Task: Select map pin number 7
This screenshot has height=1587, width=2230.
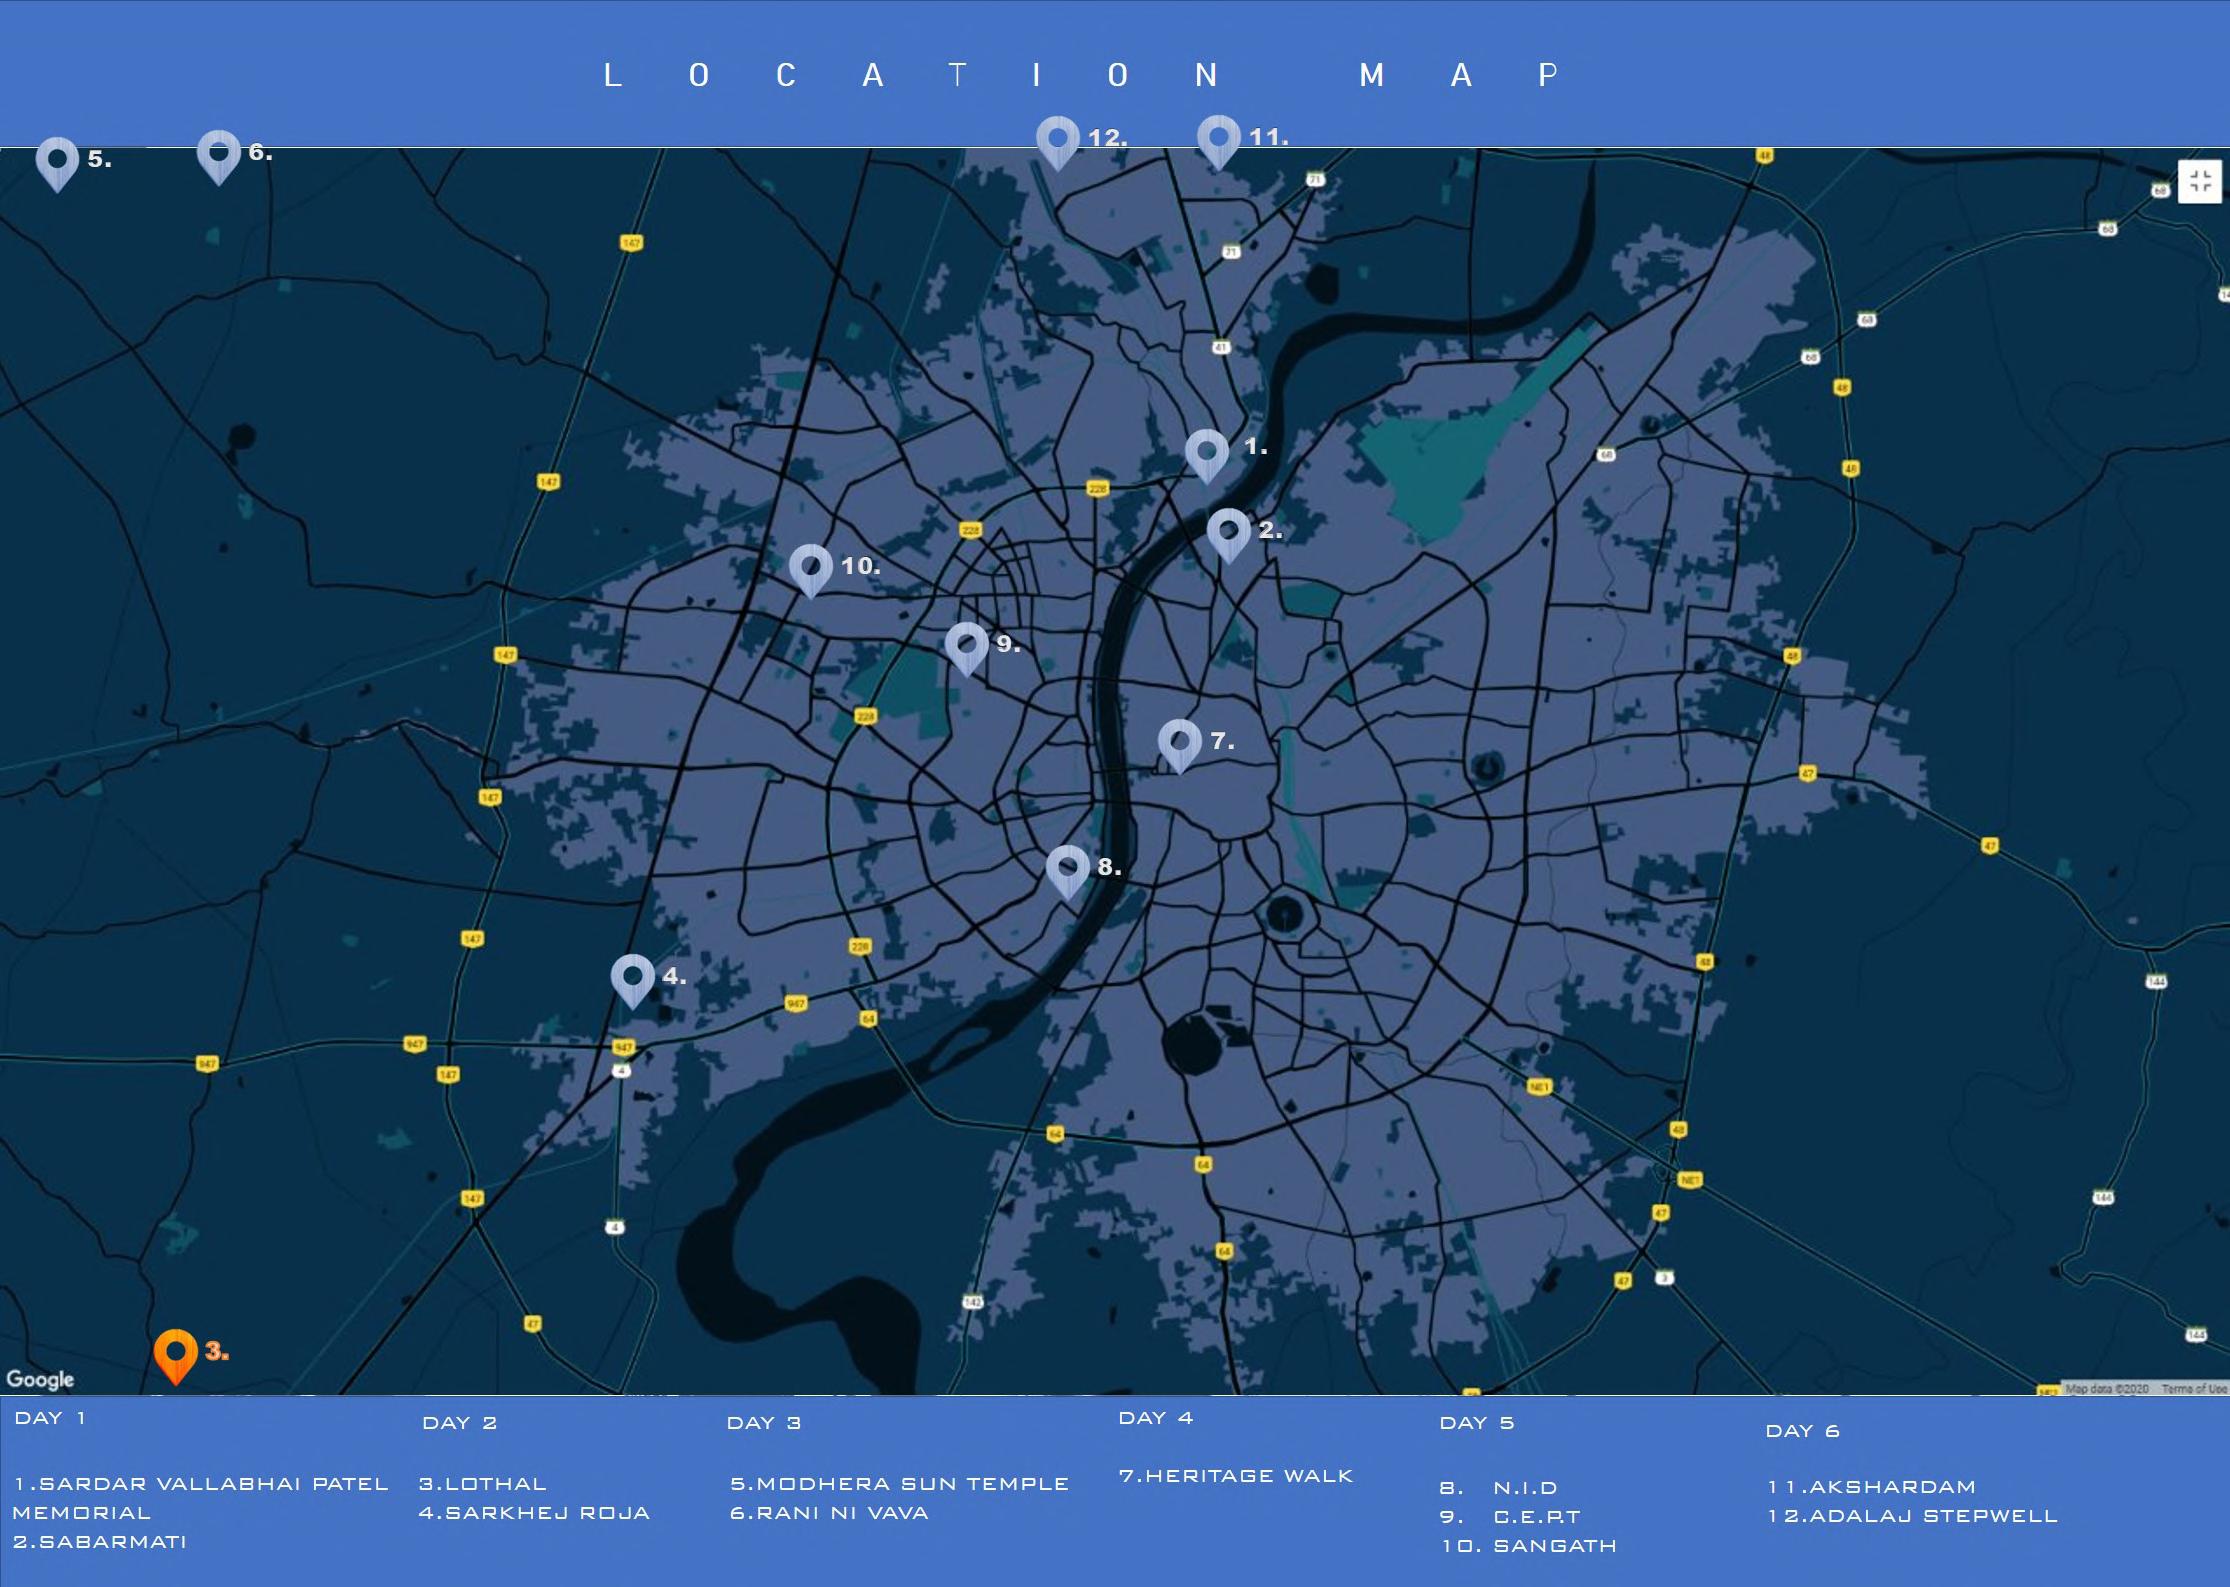Action: point(1179,743)
